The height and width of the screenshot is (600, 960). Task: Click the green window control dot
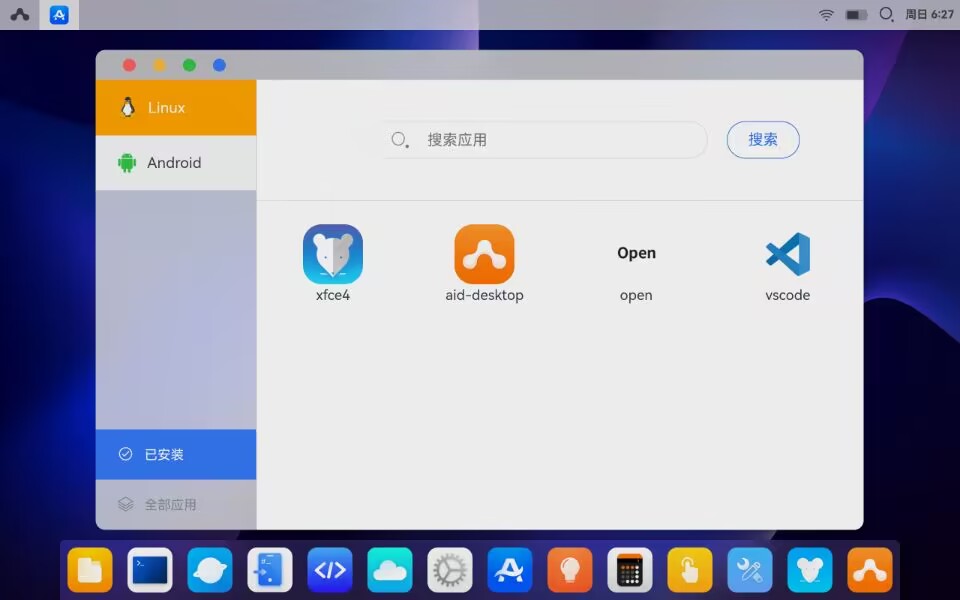(x=189, y=65)
